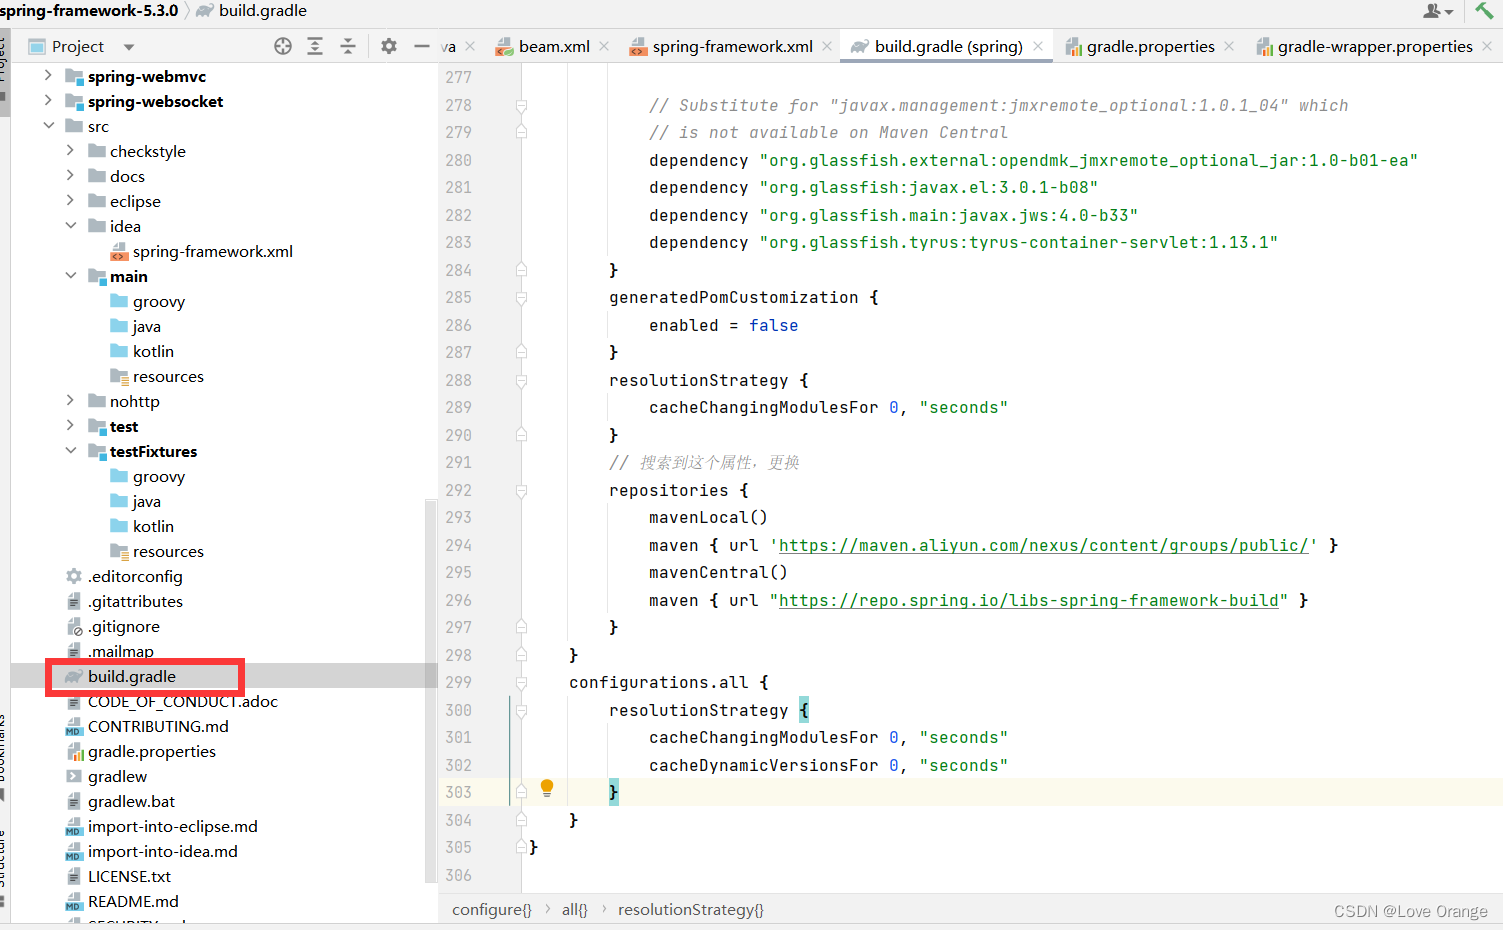Viewport: 1503px width, 930px height.
Task: Select import-into-eclipse.md file
Action: tap(172, 826)
